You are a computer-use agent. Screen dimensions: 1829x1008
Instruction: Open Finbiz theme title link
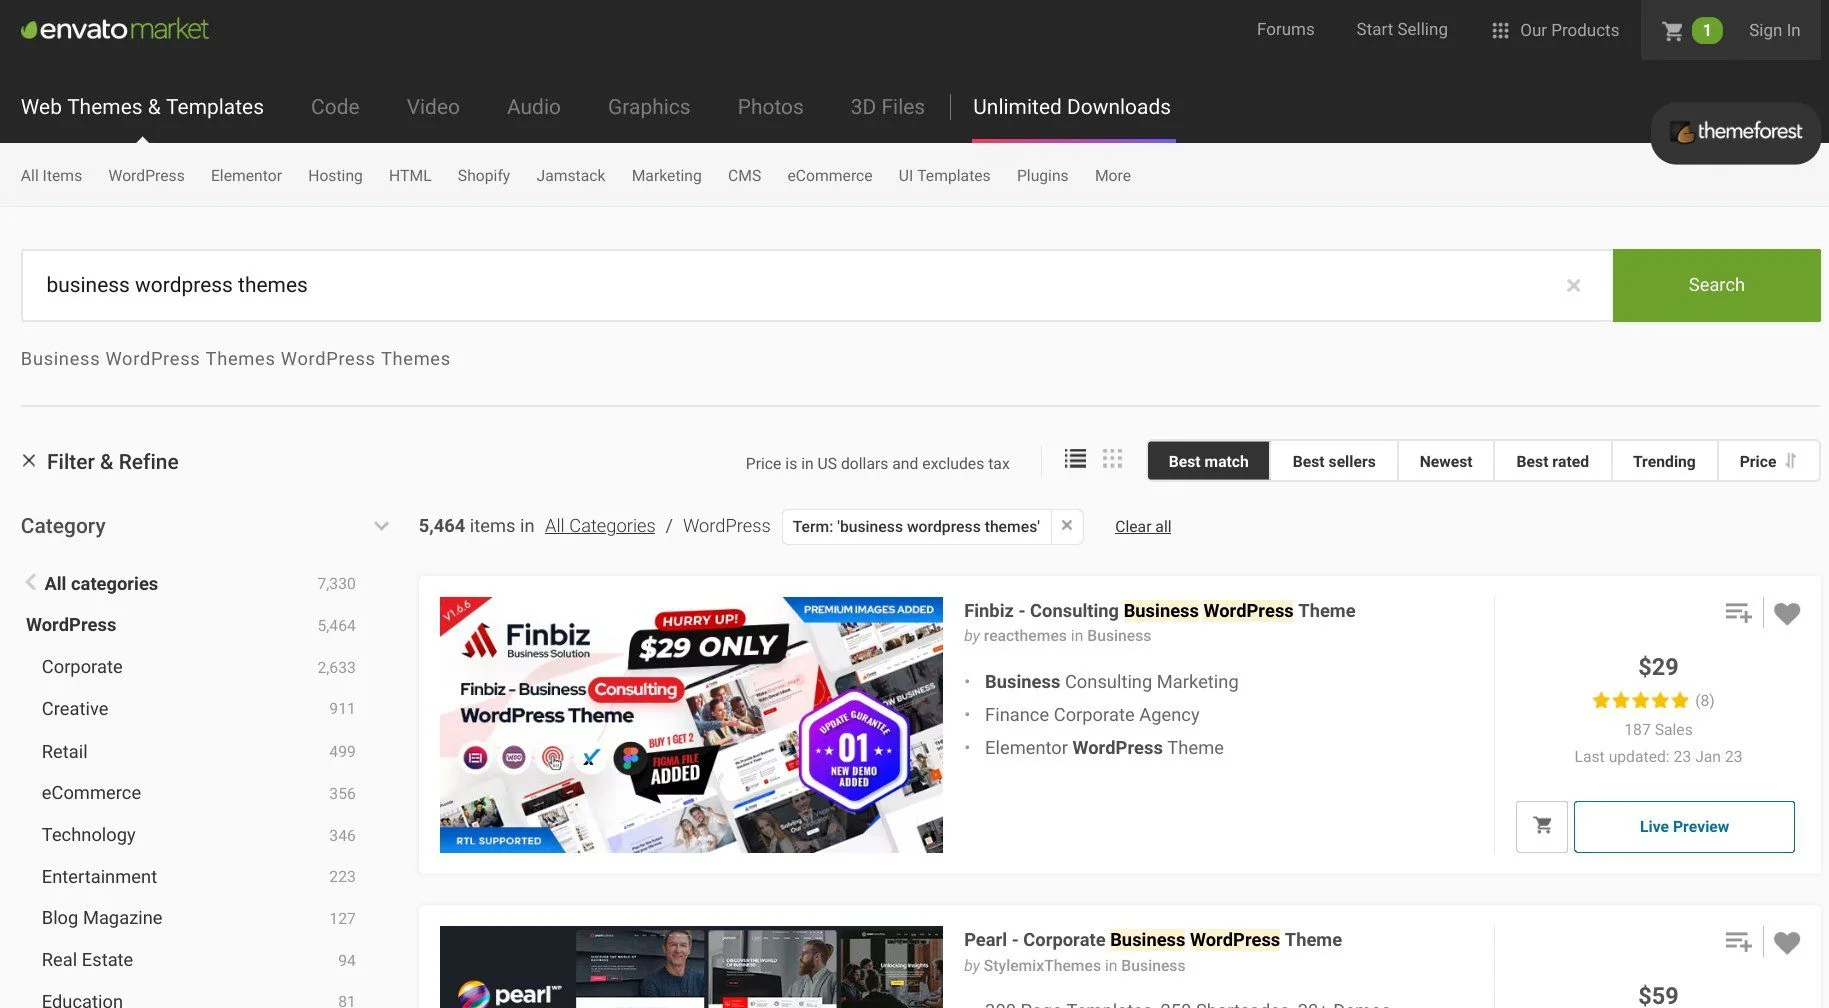tap(1159, 611)
